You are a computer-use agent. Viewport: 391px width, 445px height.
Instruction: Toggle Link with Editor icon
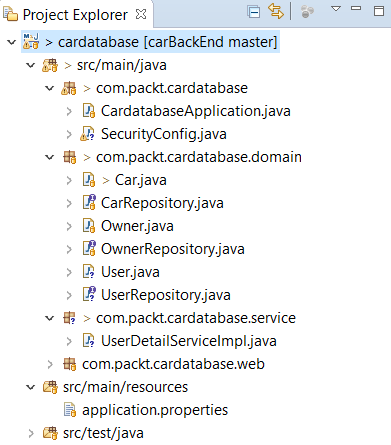[276, 11]
